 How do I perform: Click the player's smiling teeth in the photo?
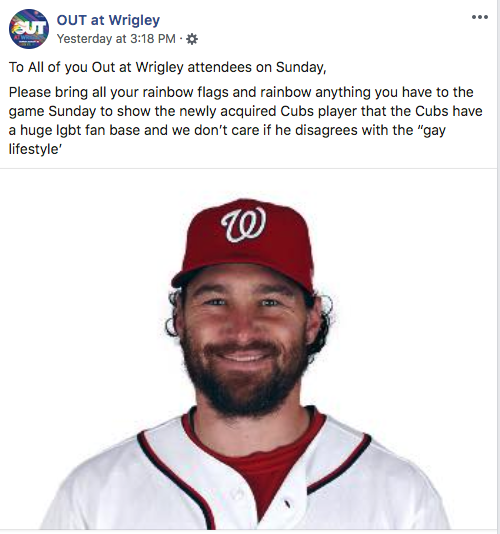click(244, 358)
